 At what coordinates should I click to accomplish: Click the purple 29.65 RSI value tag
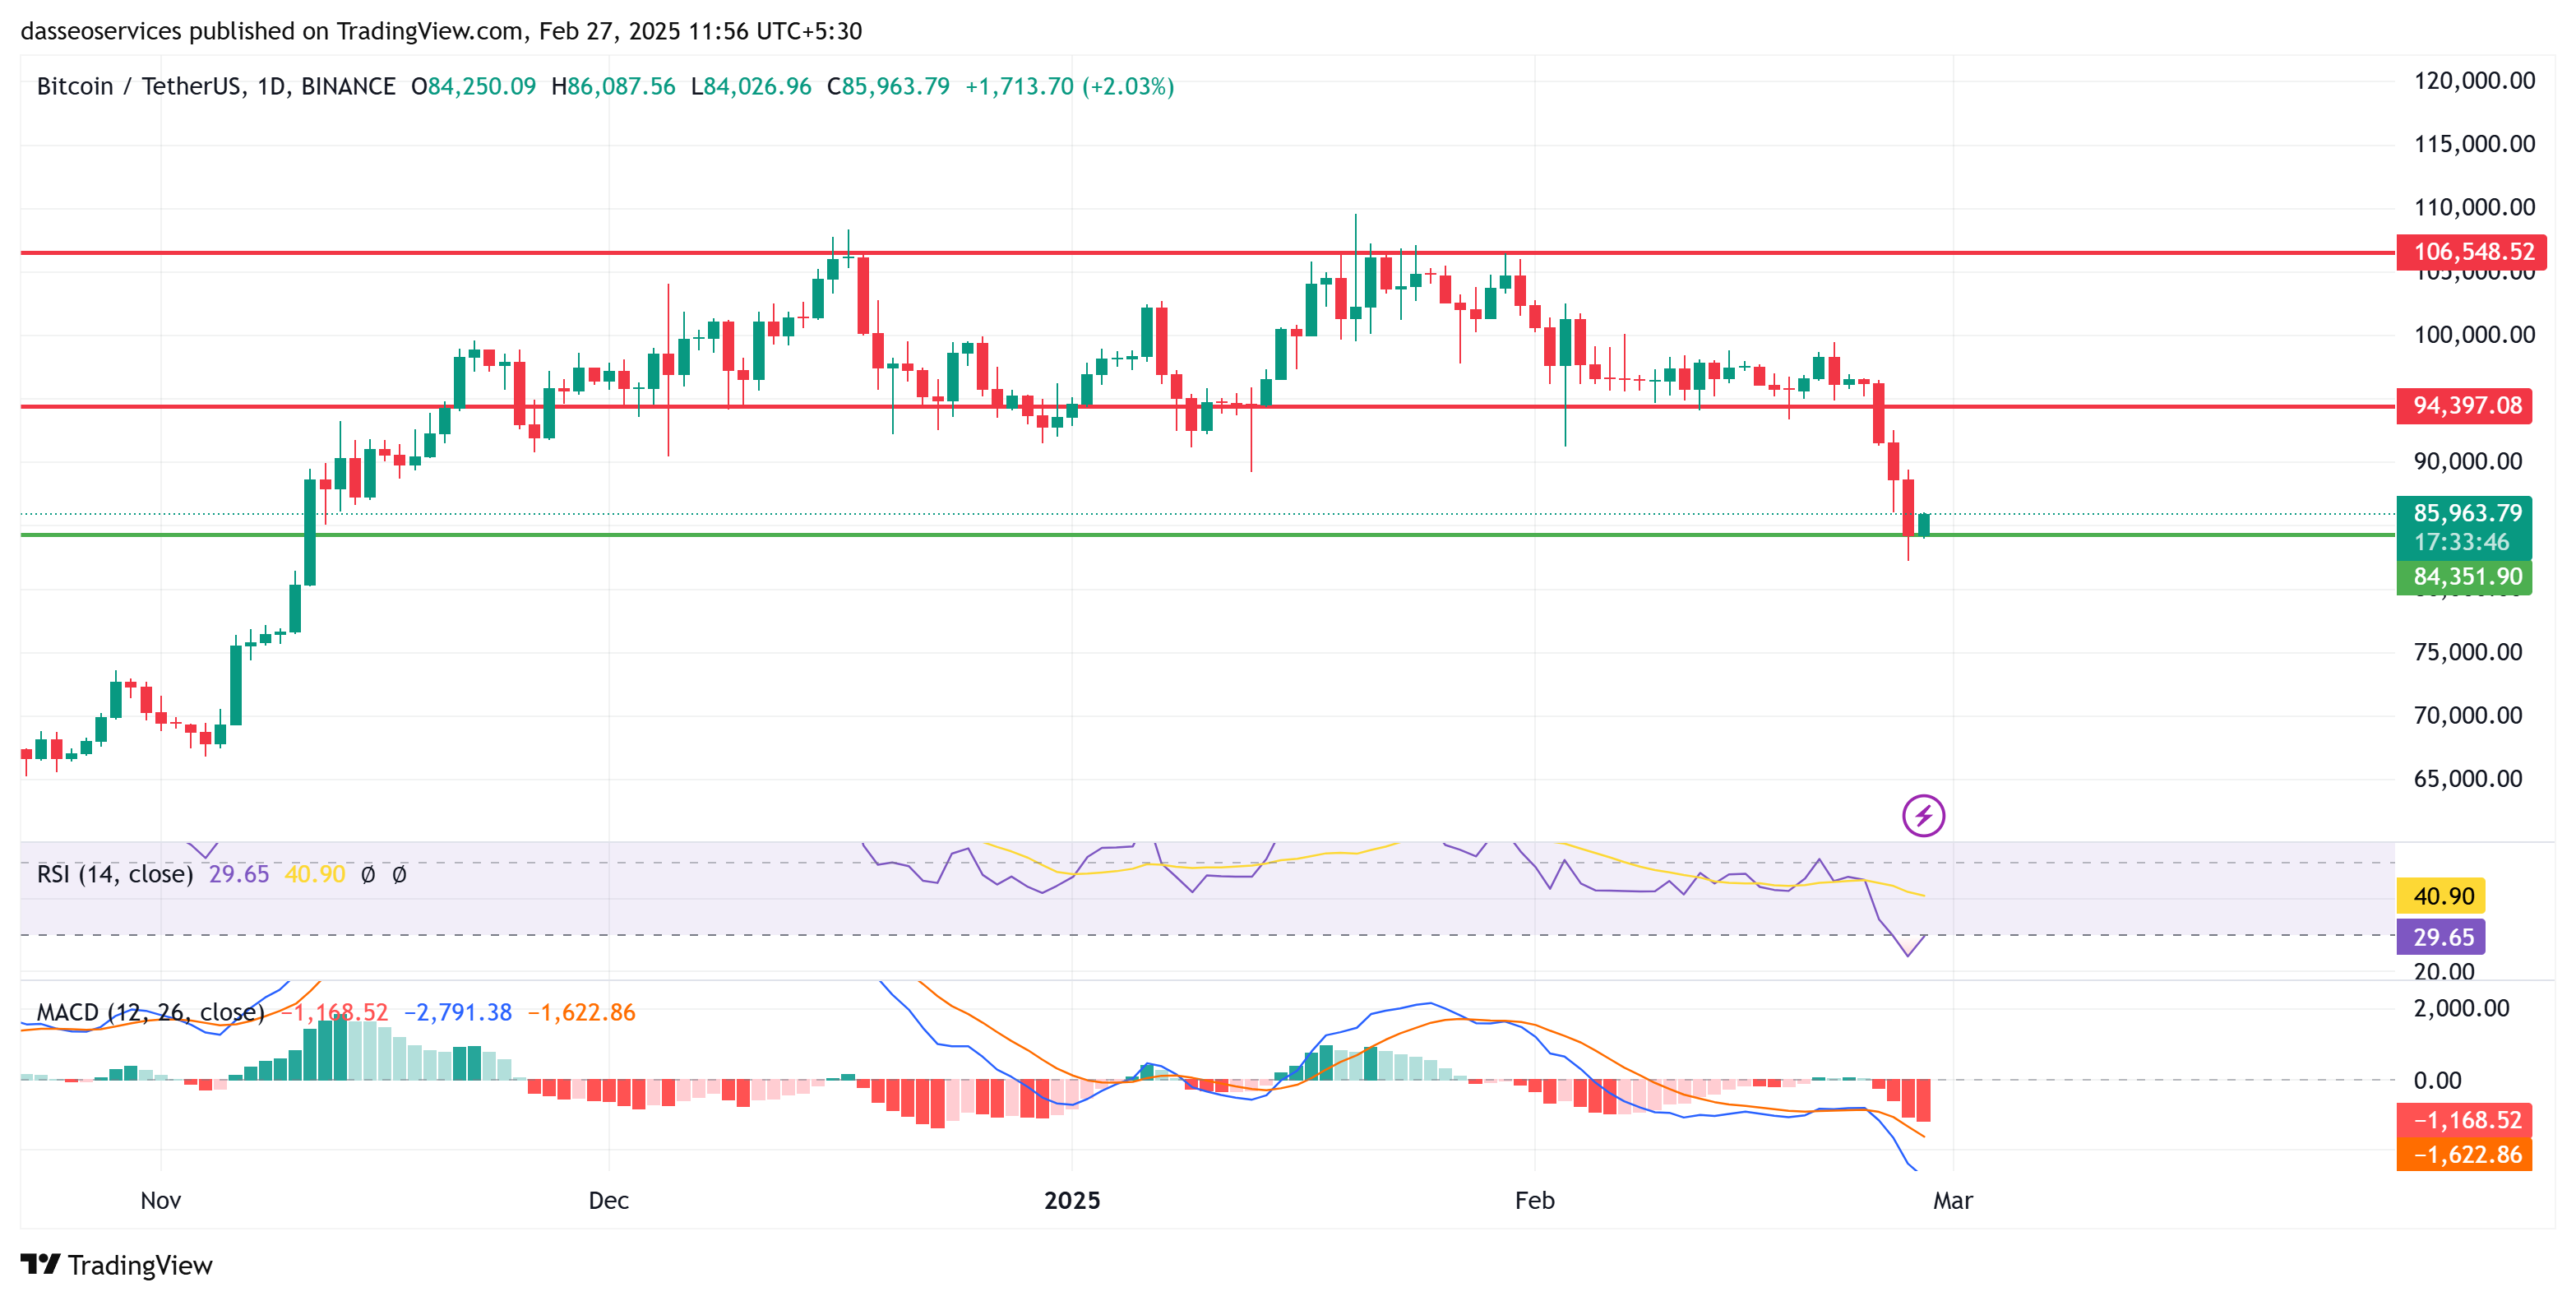coord(2442,937)
